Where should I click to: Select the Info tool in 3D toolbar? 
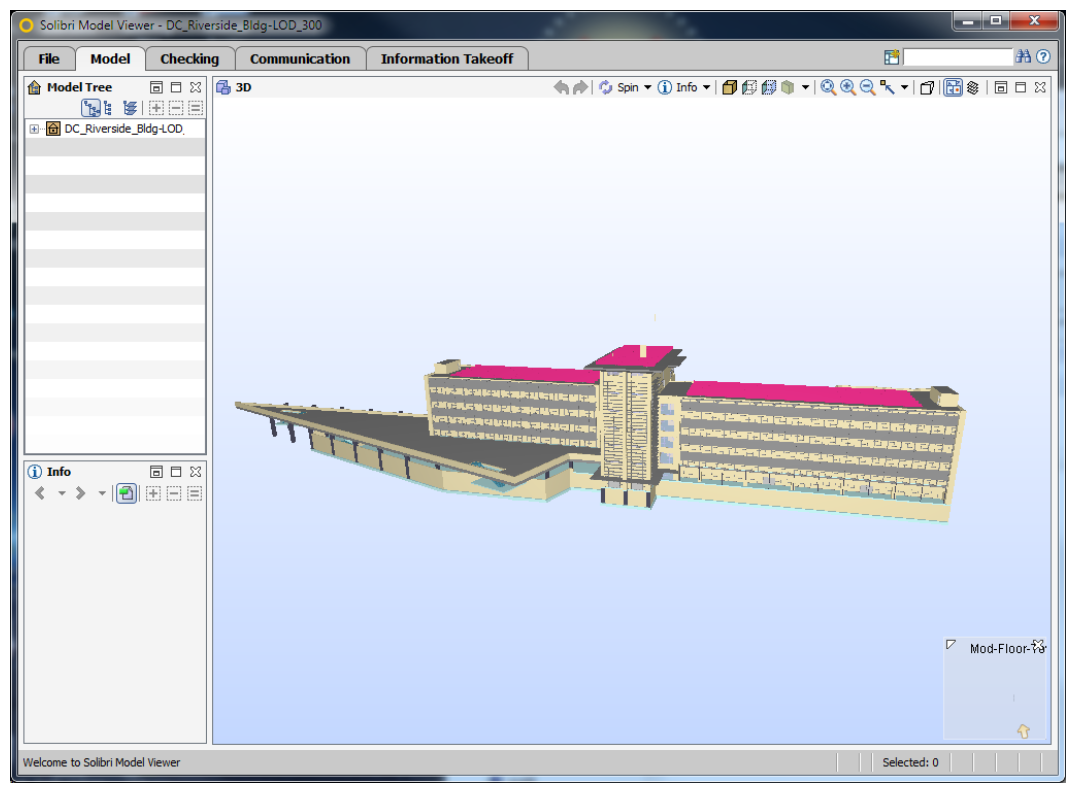(677, 87)
